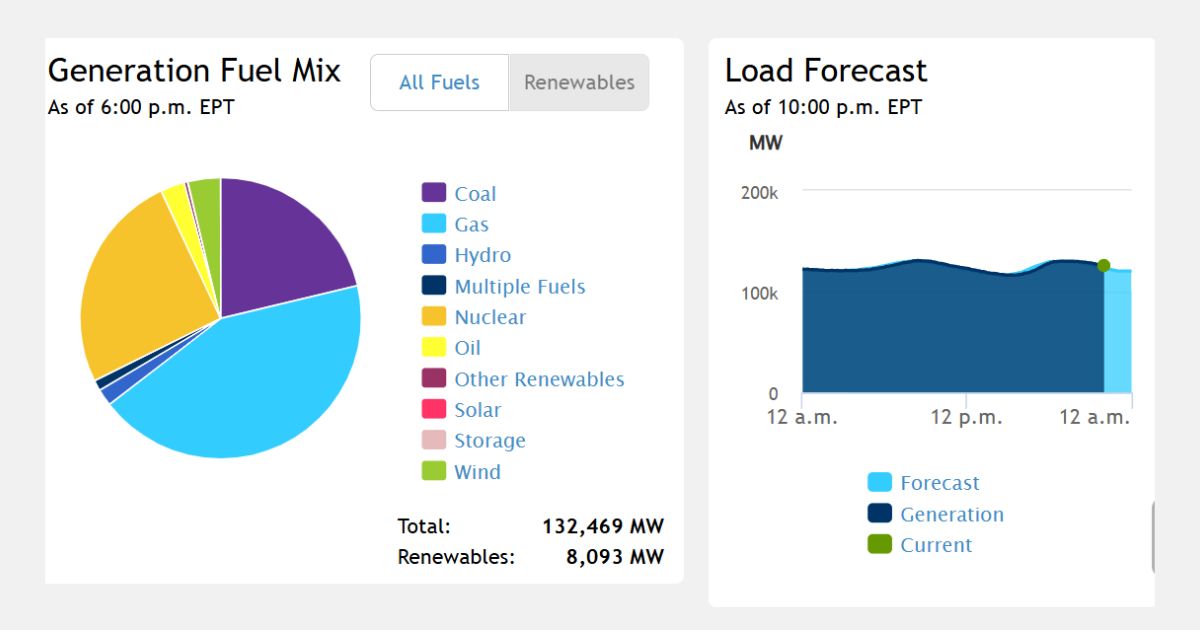Screen dimensions: 1200x630
Task: Hide Other Renewables via its legend label
Action: coord(539,379)
